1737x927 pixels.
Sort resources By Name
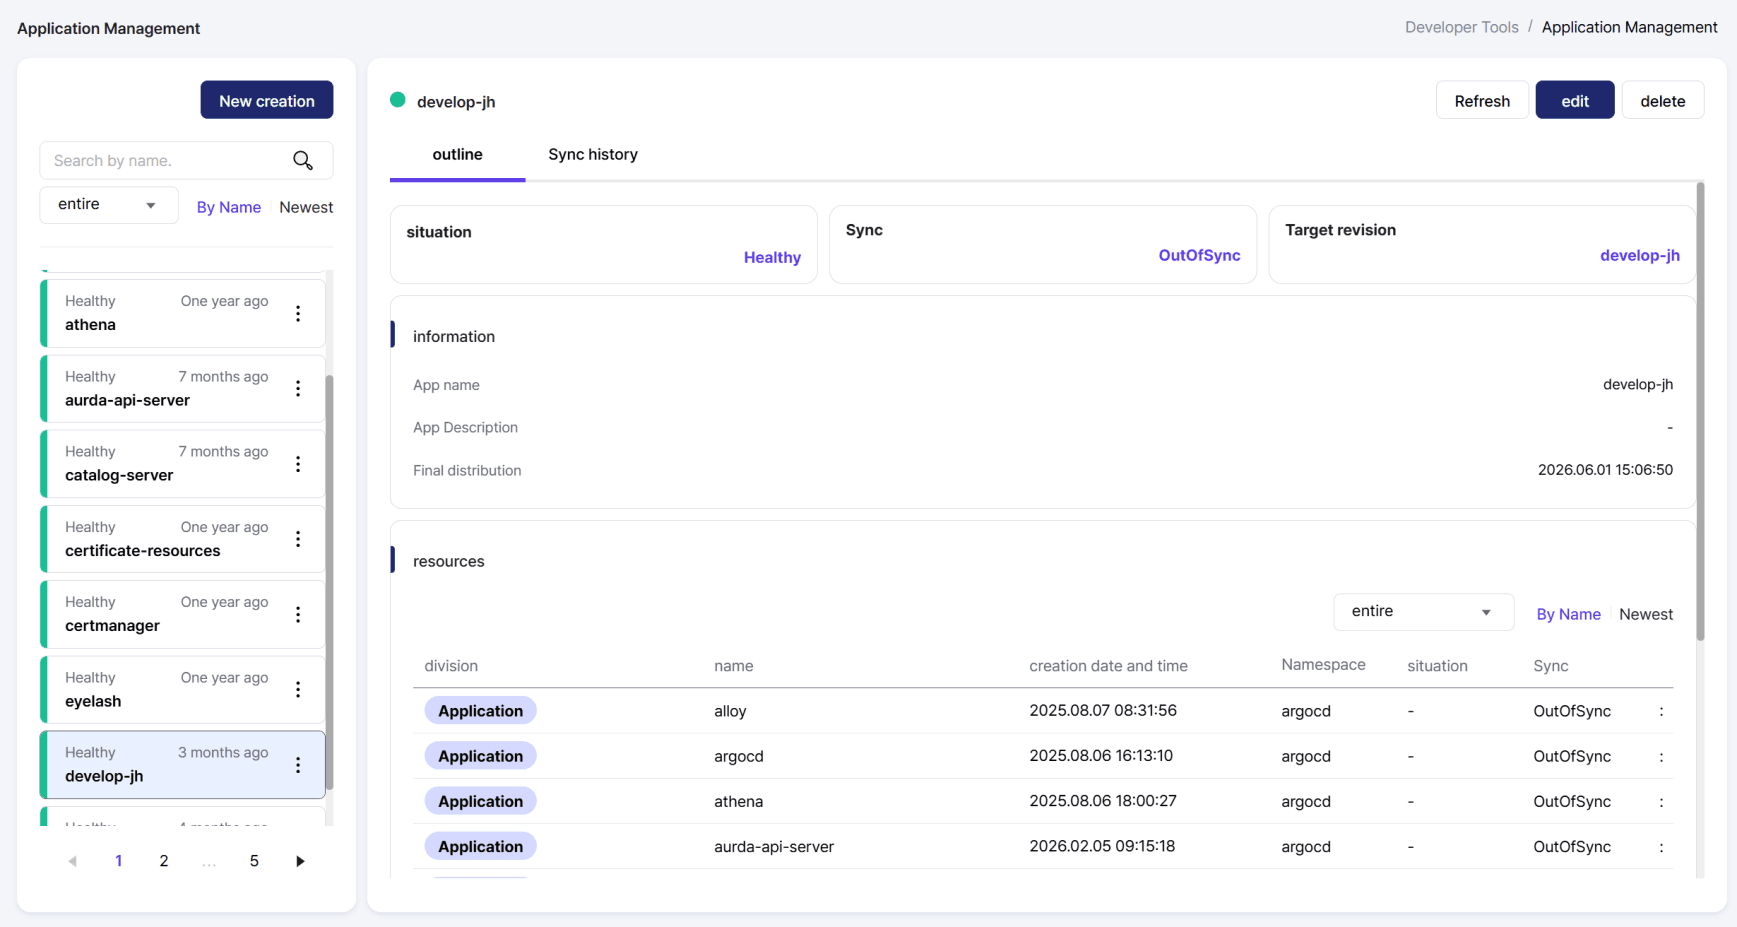coord(1568,614)
